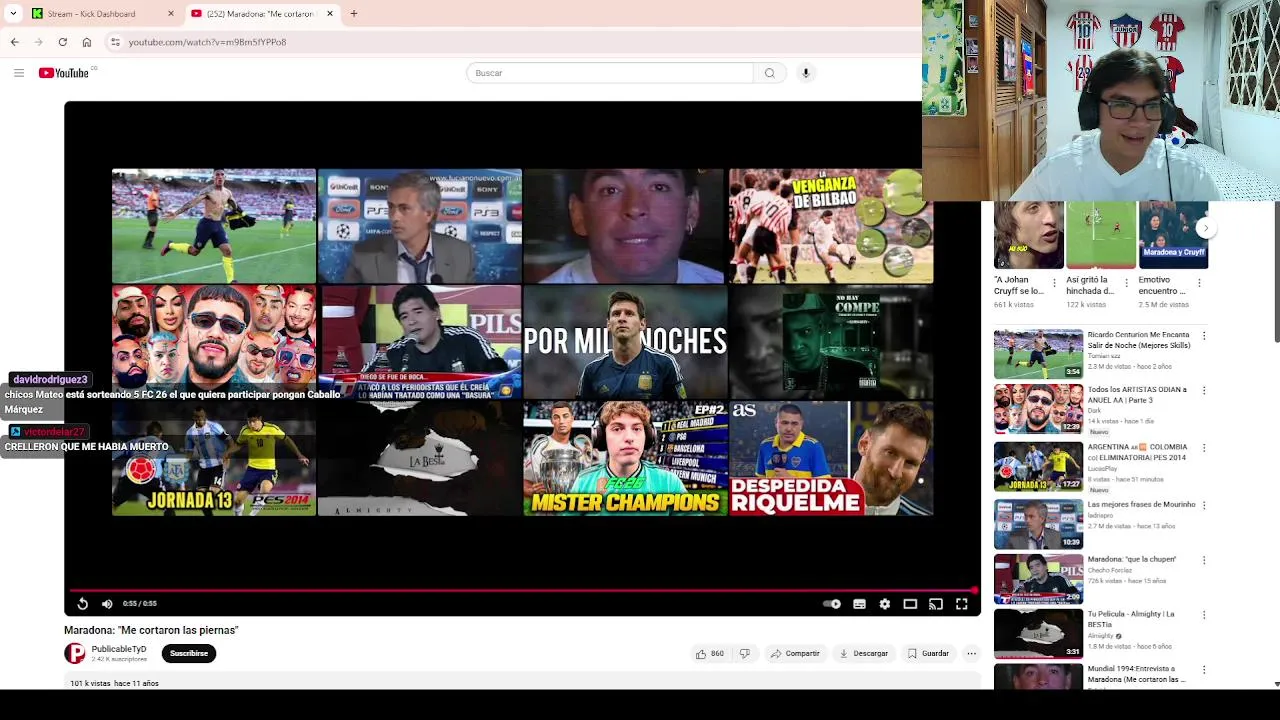This screenshot has width=1280, height=720.
Task: Open Las mejores frases de Mourinho thumbnail
Action: click(1038, 524)
